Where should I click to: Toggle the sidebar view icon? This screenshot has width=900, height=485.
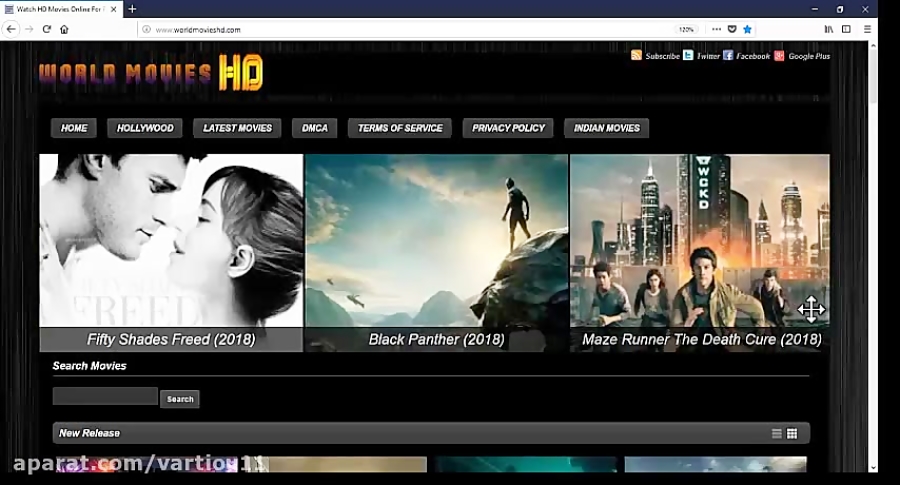(846, 29)
